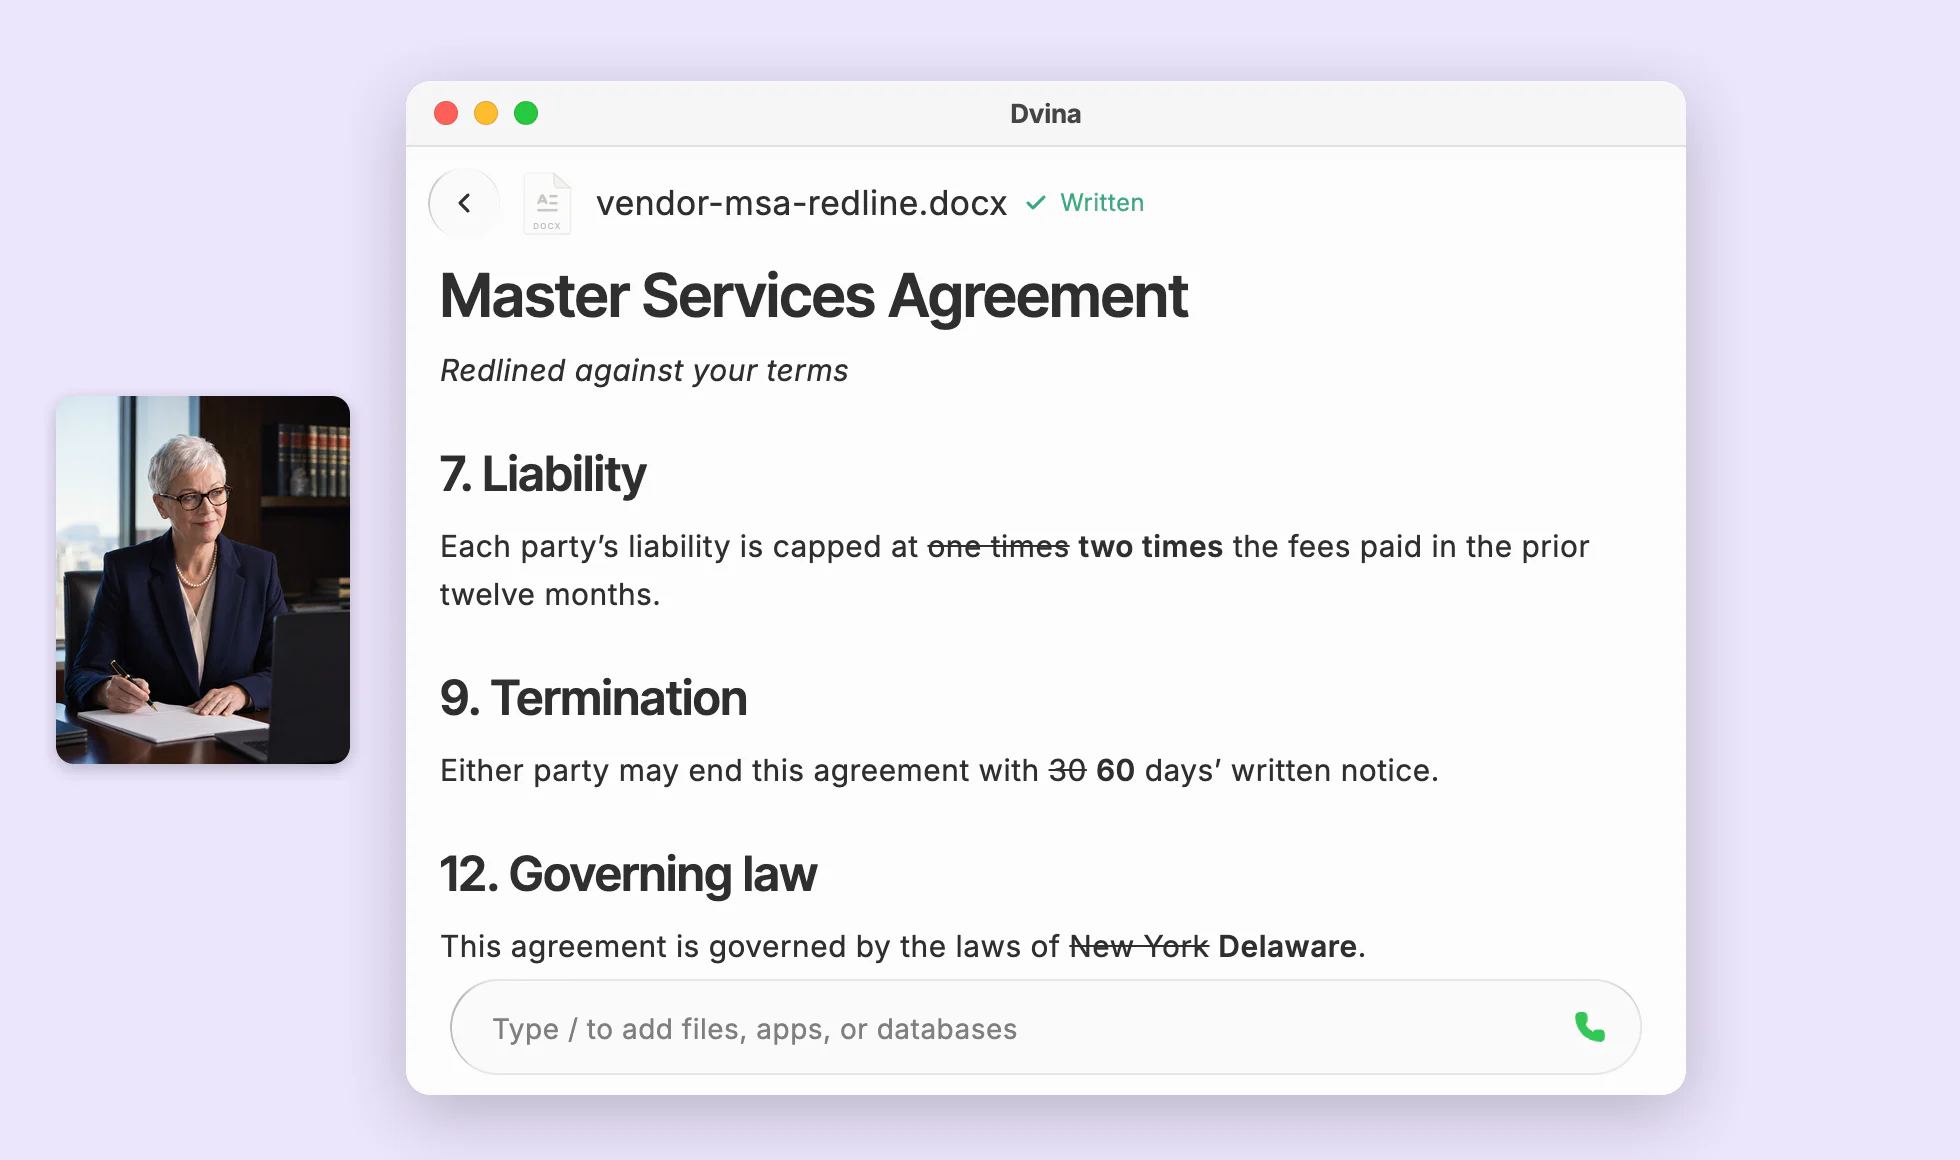Viewport: 1960px width, 1160px height.
Task: Click the vendor-msa-redline.docx file name
Action: [801, 203]
